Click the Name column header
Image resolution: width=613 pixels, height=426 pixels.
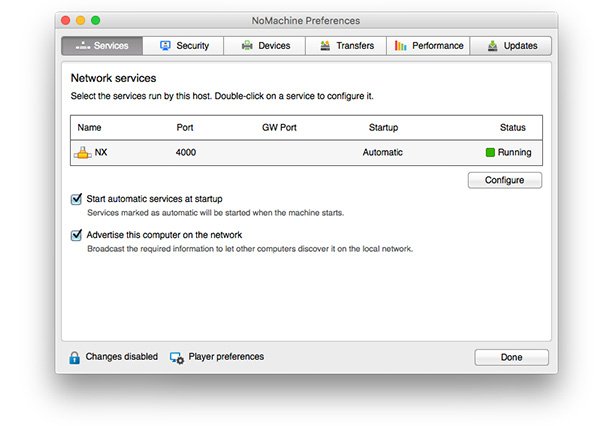[x=89, y=127]
